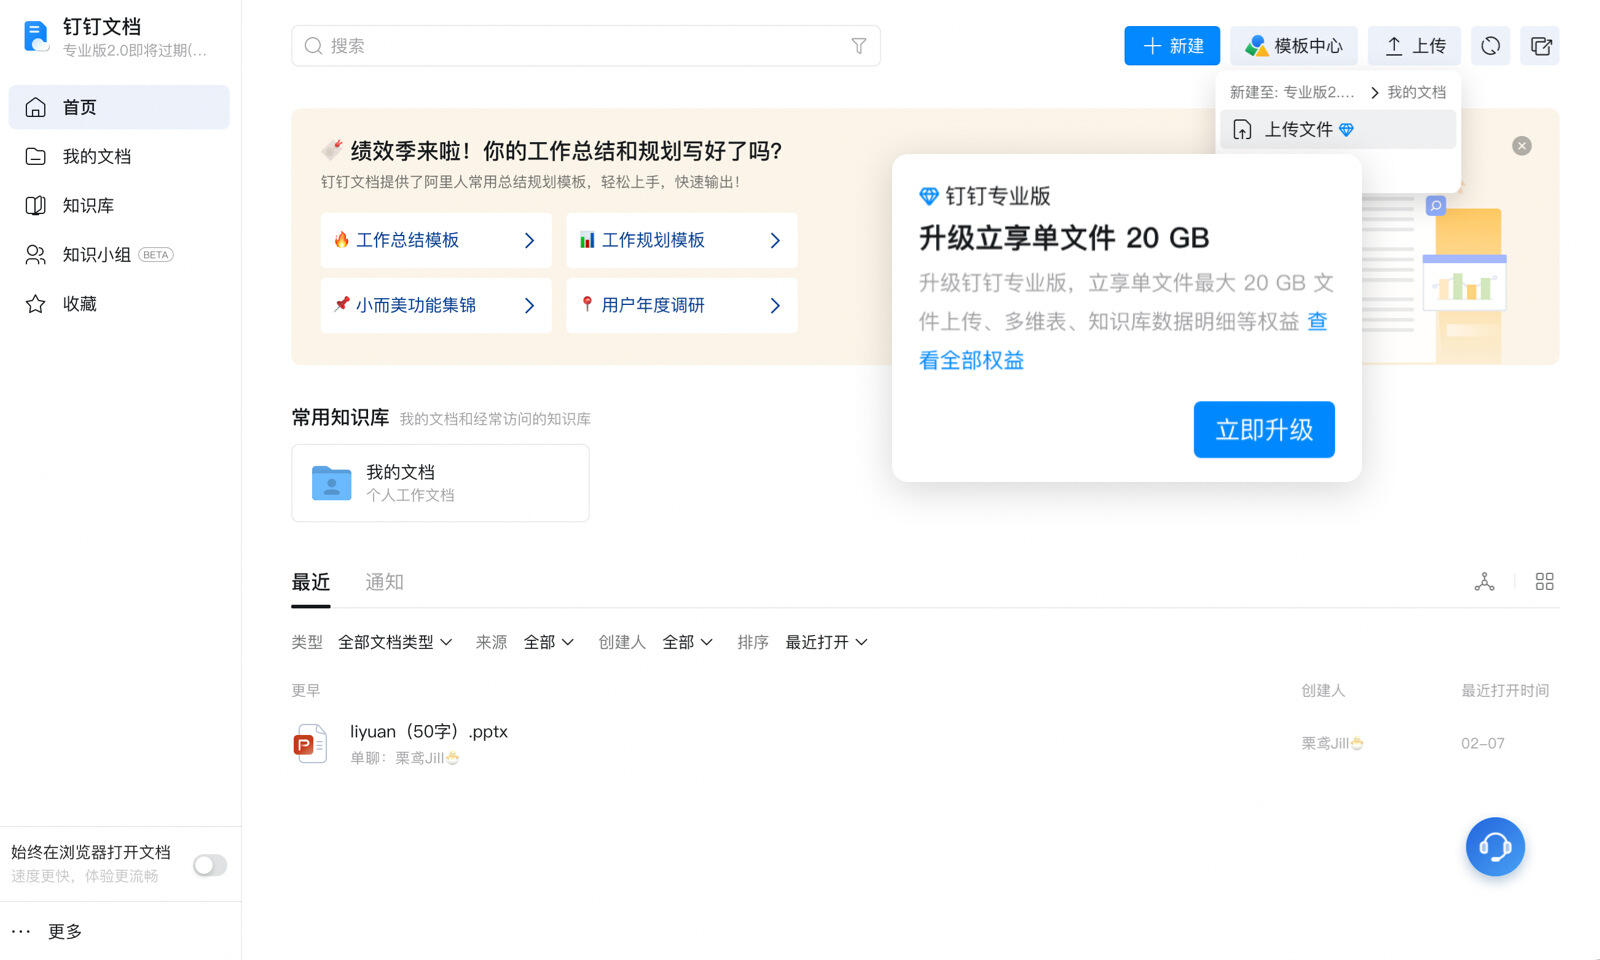The image size is (1600, 960).
Task: Open the liyuan（50字）.pptx file
Action: [x=429, y=732]
